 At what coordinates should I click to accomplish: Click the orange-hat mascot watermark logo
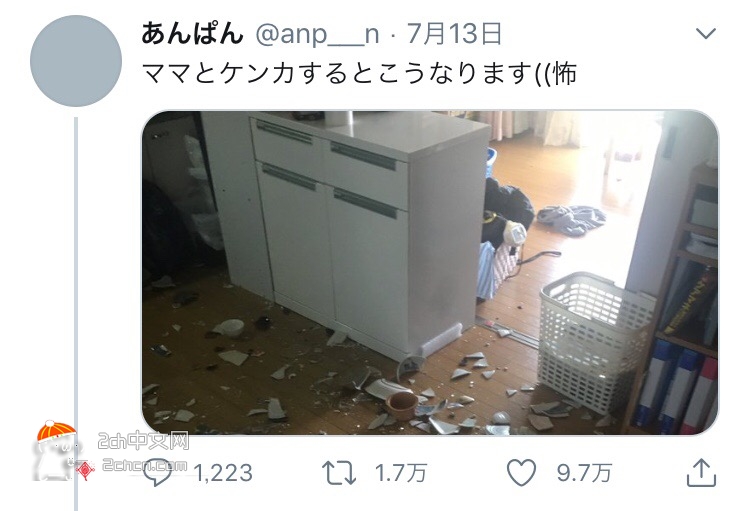click(x=55, y=450)
